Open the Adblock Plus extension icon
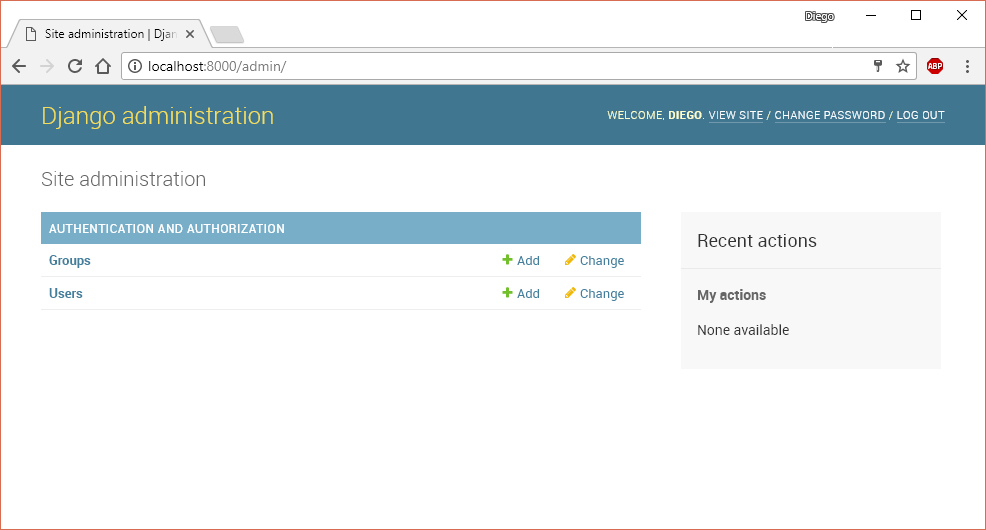 (x=935, y=66)
